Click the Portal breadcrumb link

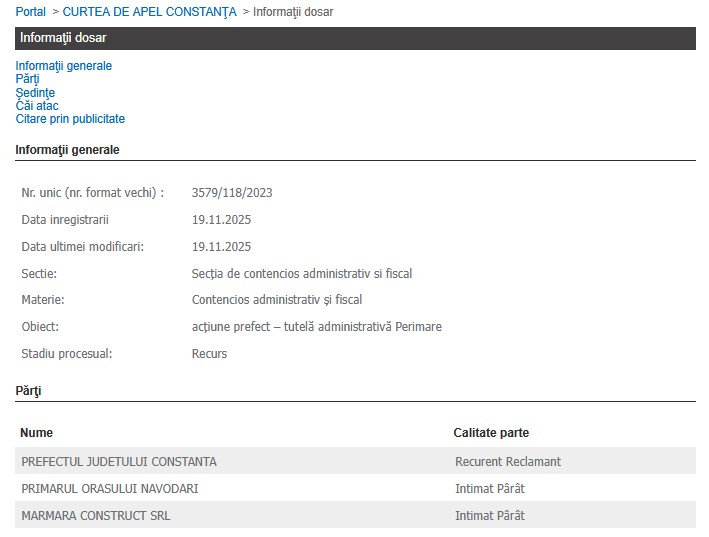[30, 12]
